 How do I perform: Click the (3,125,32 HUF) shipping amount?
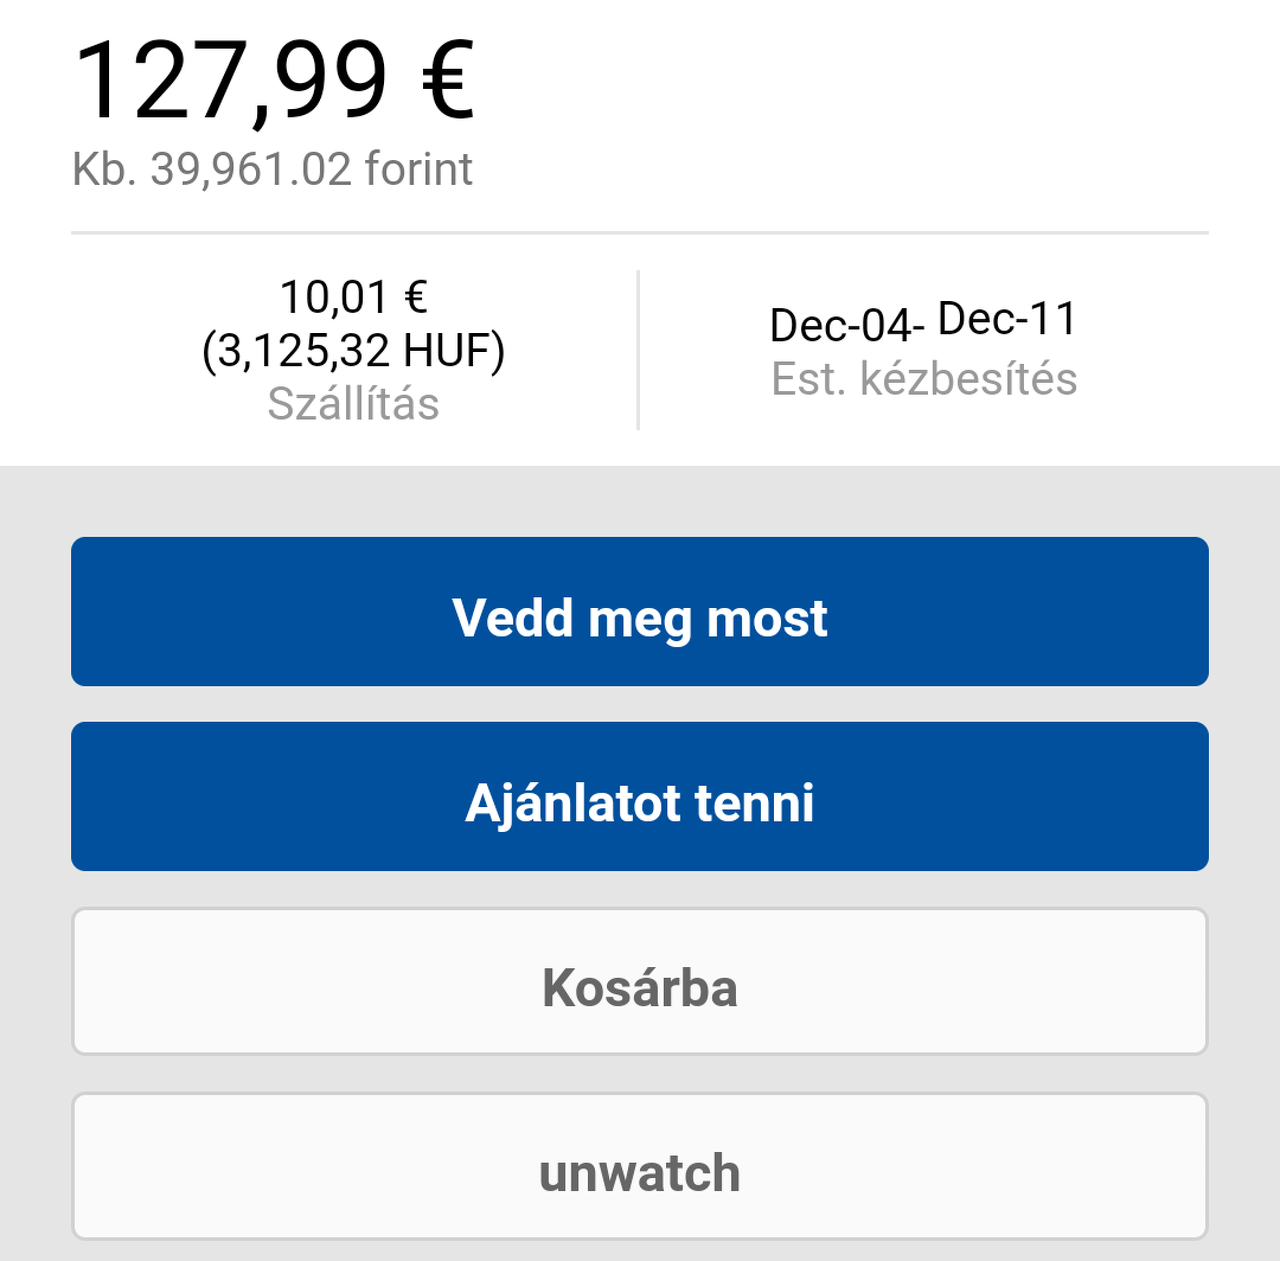(353, 351)
